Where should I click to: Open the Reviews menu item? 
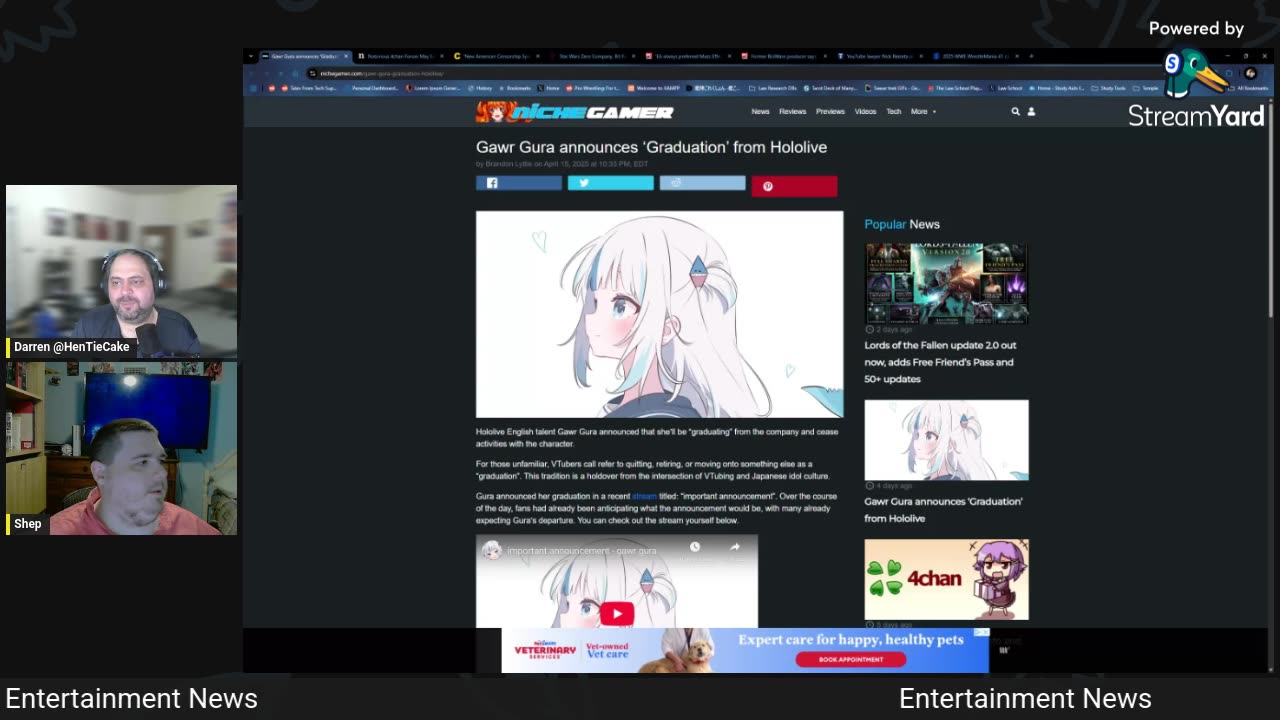coord(792,112)
